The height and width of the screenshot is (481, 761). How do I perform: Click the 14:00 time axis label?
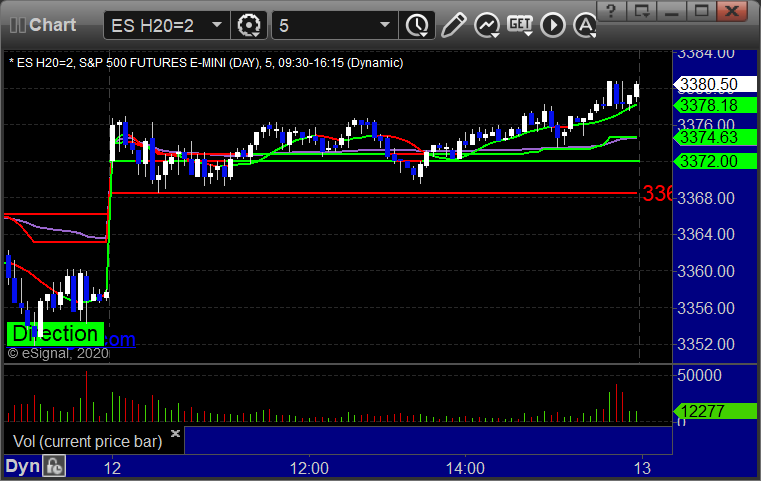click(465, 468)
